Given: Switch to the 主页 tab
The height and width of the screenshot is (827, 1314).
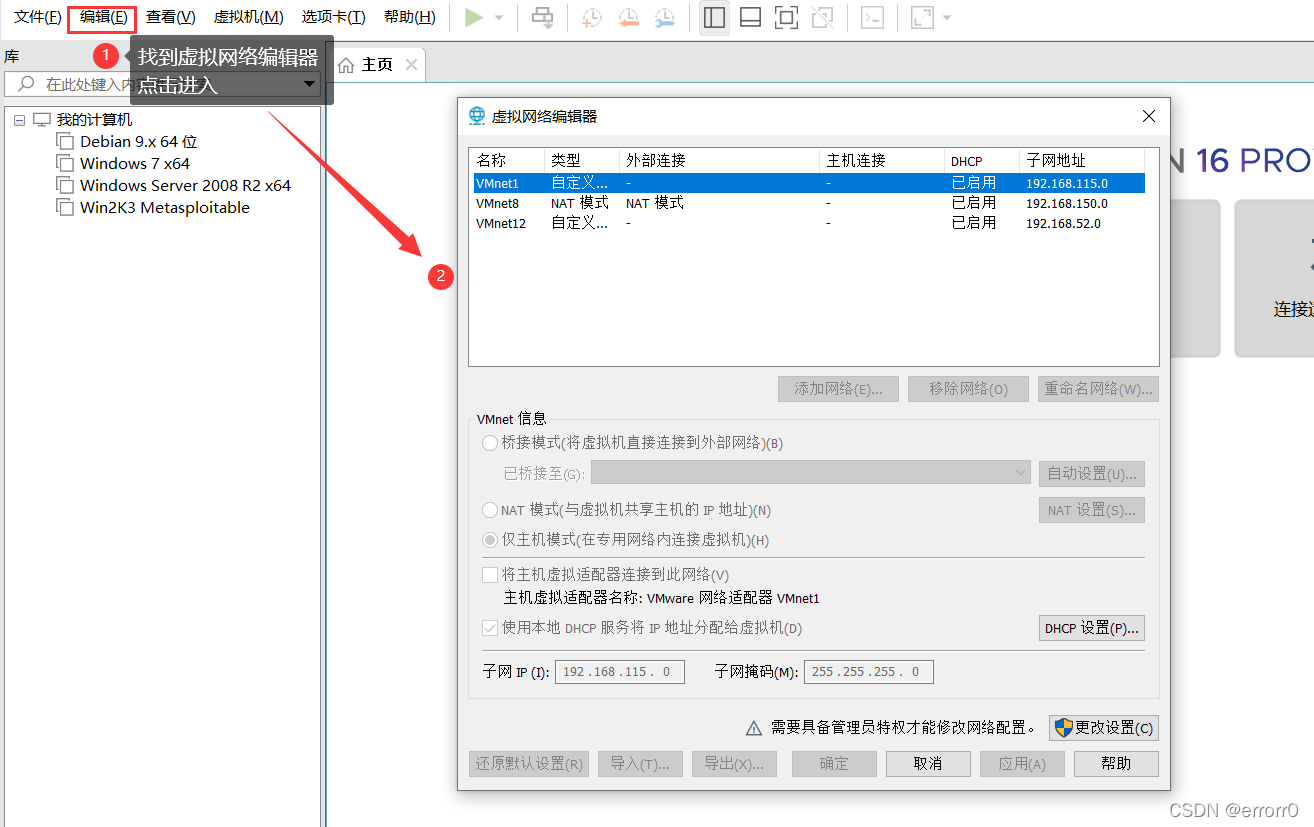Looking at the screenshot, I should (x=377, y=65).
